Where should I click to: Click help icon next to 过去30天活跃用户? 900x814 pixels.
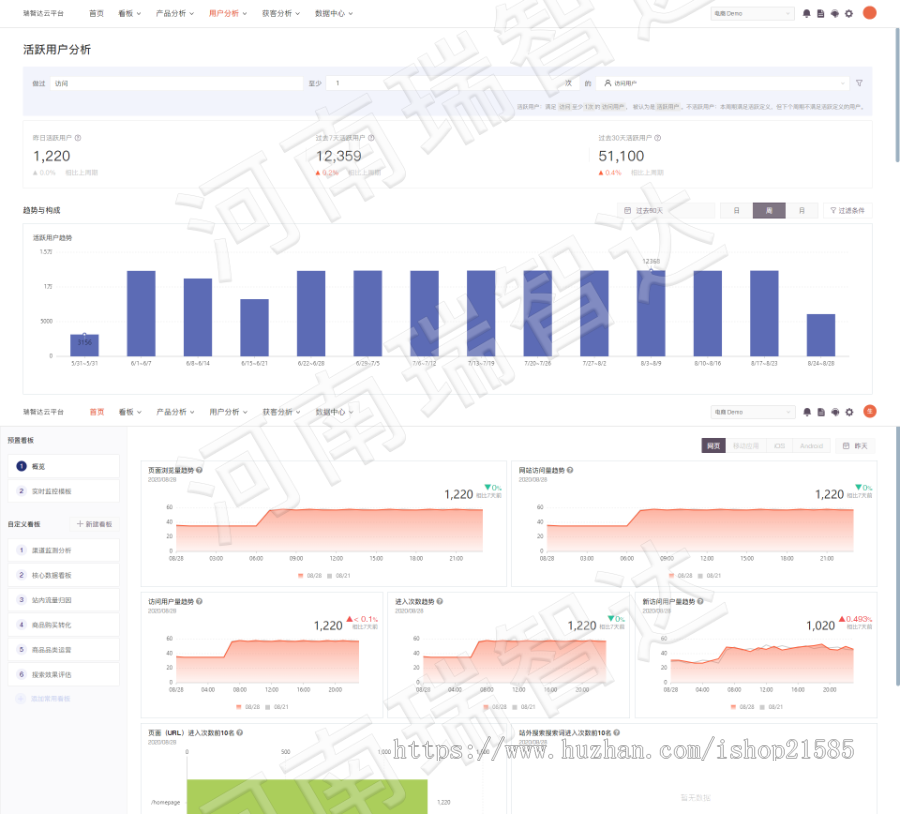point(658,138)
